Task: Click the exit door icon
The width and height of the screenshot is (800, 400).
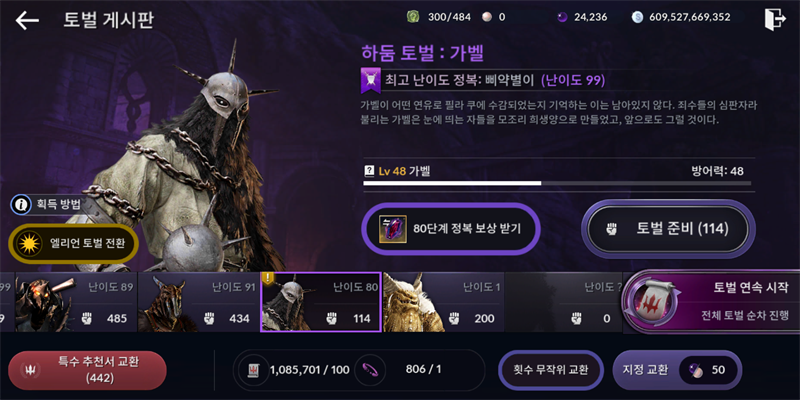Action: pyautogui.click(x=775, y=20)
